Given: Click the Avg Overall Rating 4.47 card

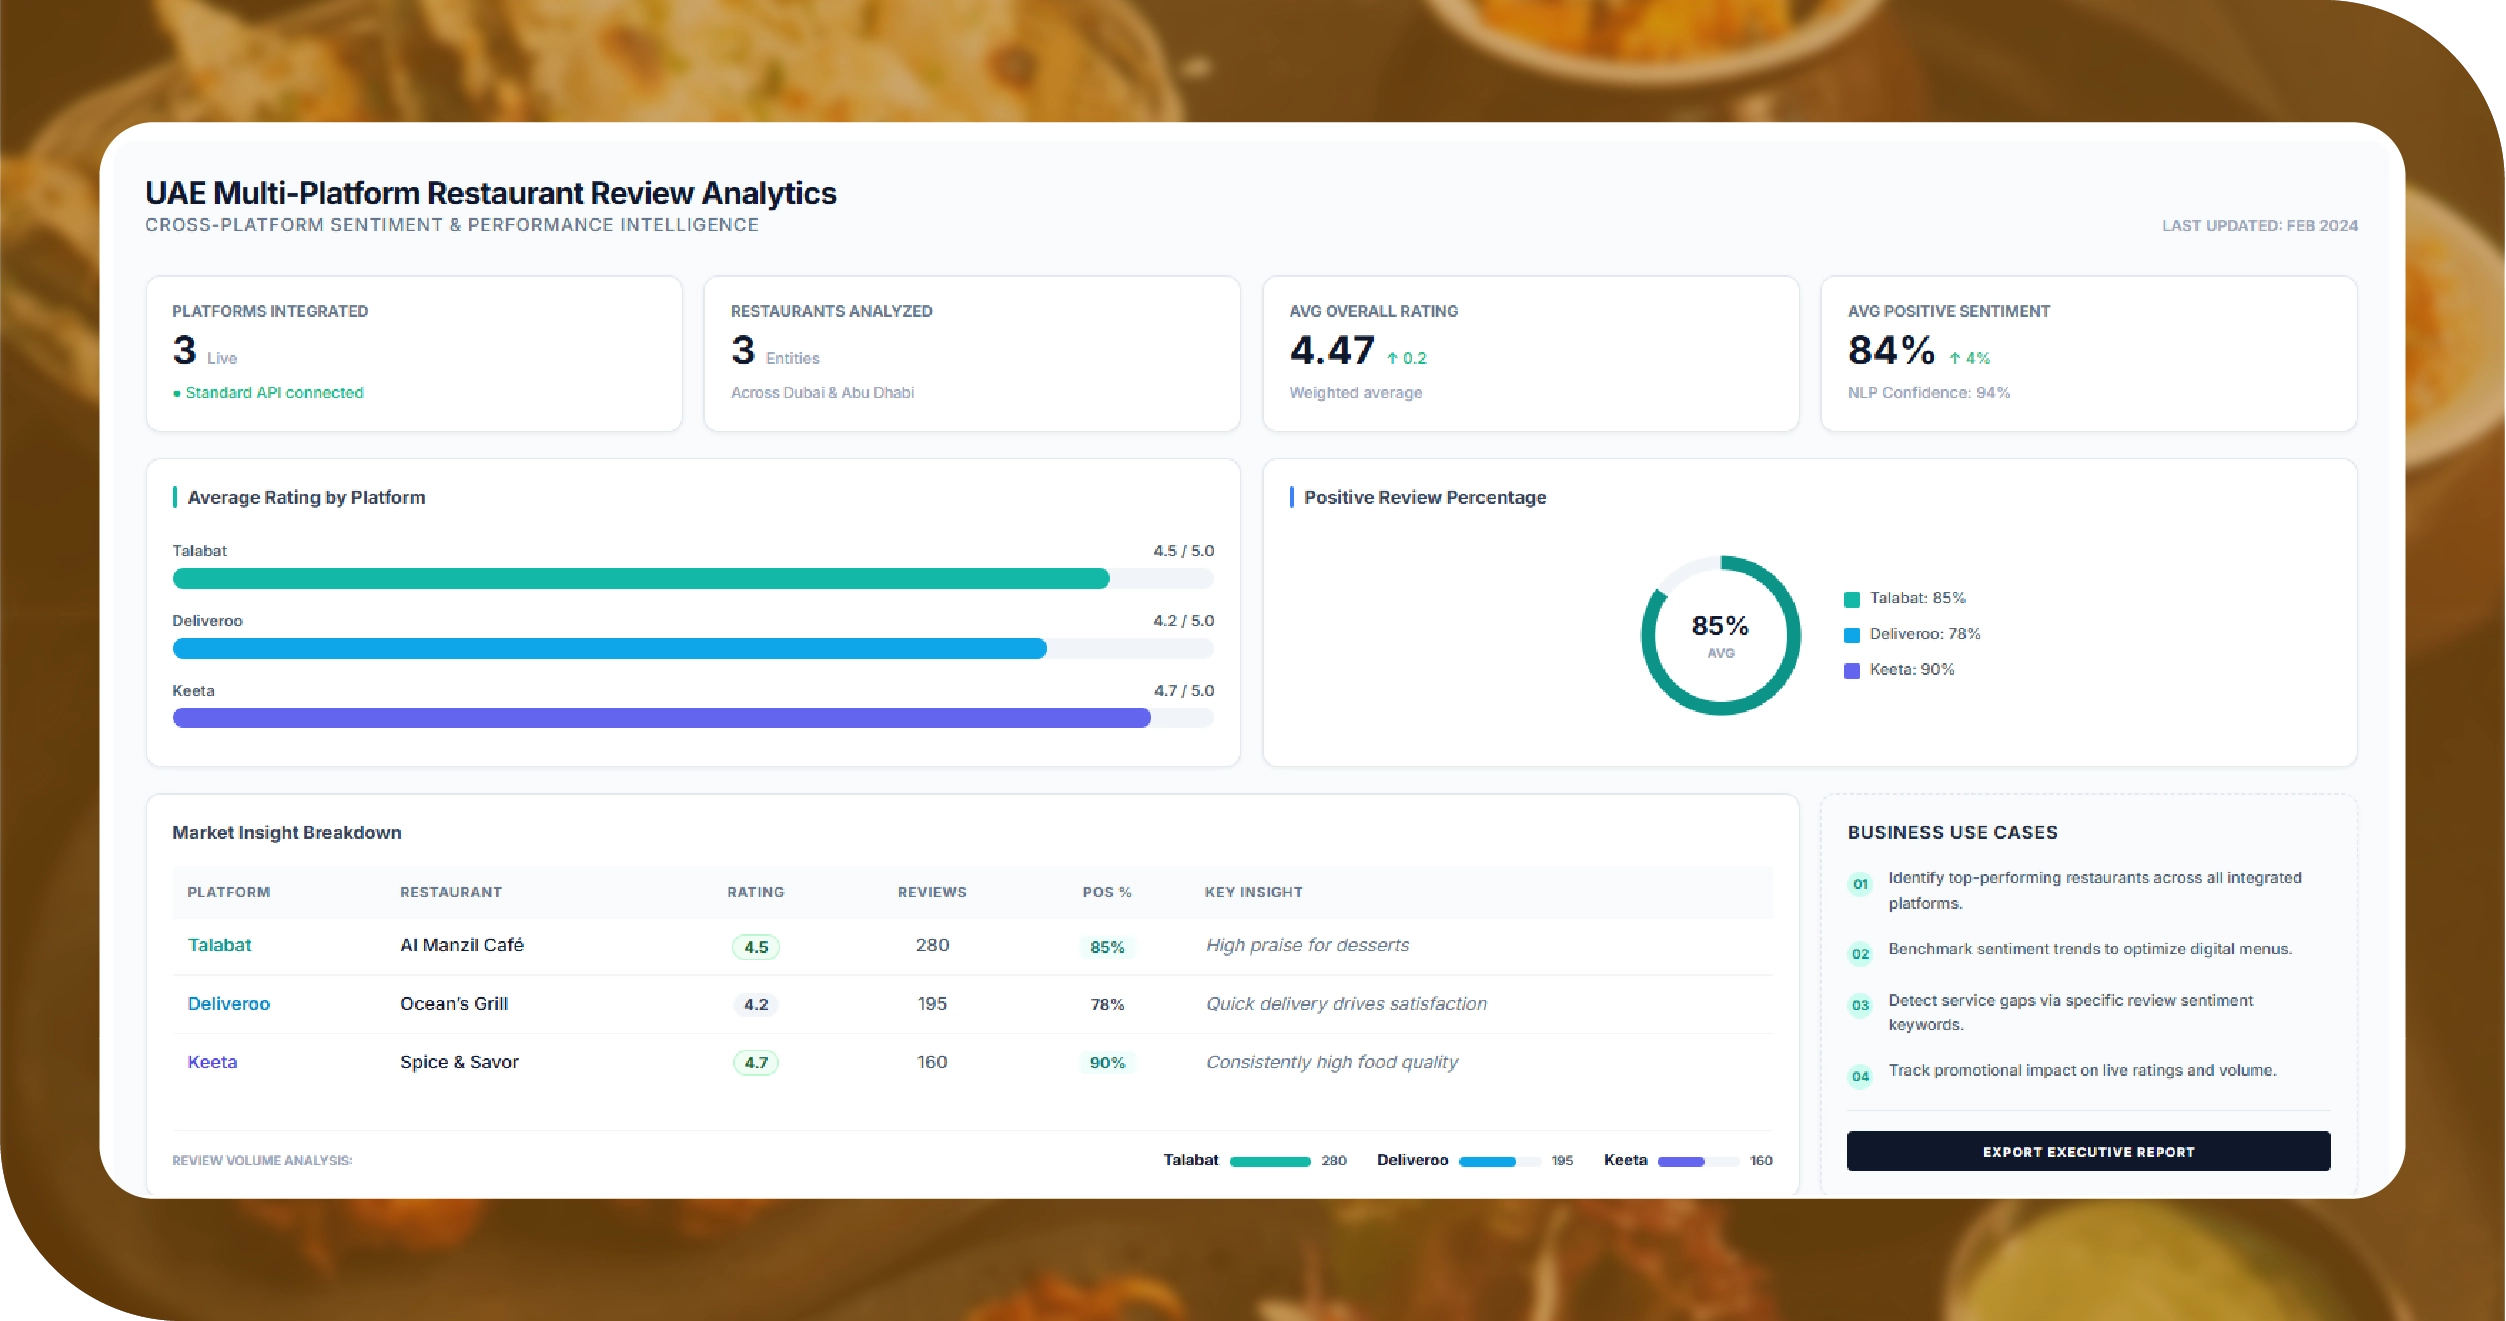Looking at the screenshot, I should click(x=1530, y=354).
